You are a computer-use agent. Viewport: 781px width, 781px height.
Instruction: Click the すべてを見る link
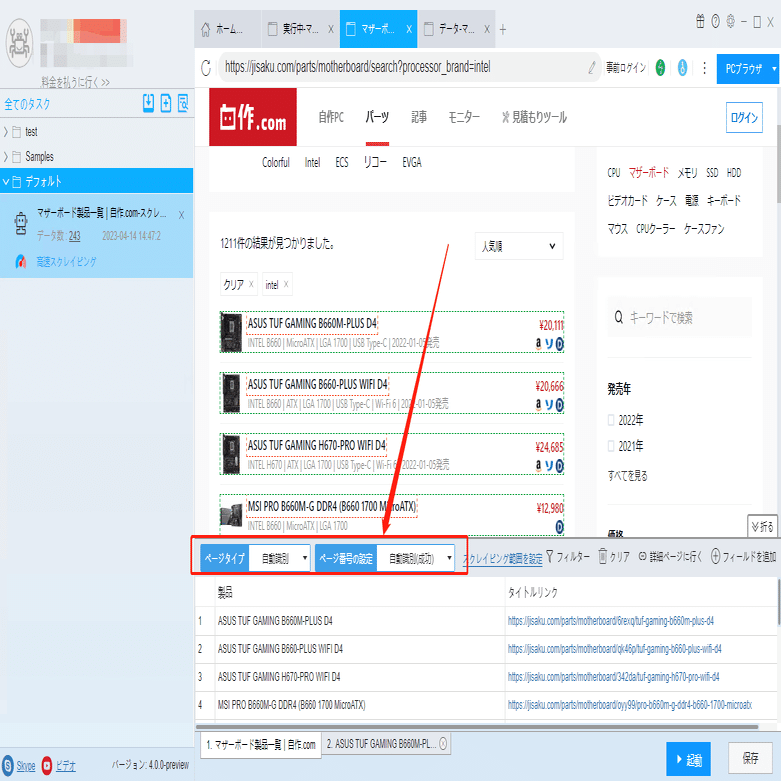(627, 476)
